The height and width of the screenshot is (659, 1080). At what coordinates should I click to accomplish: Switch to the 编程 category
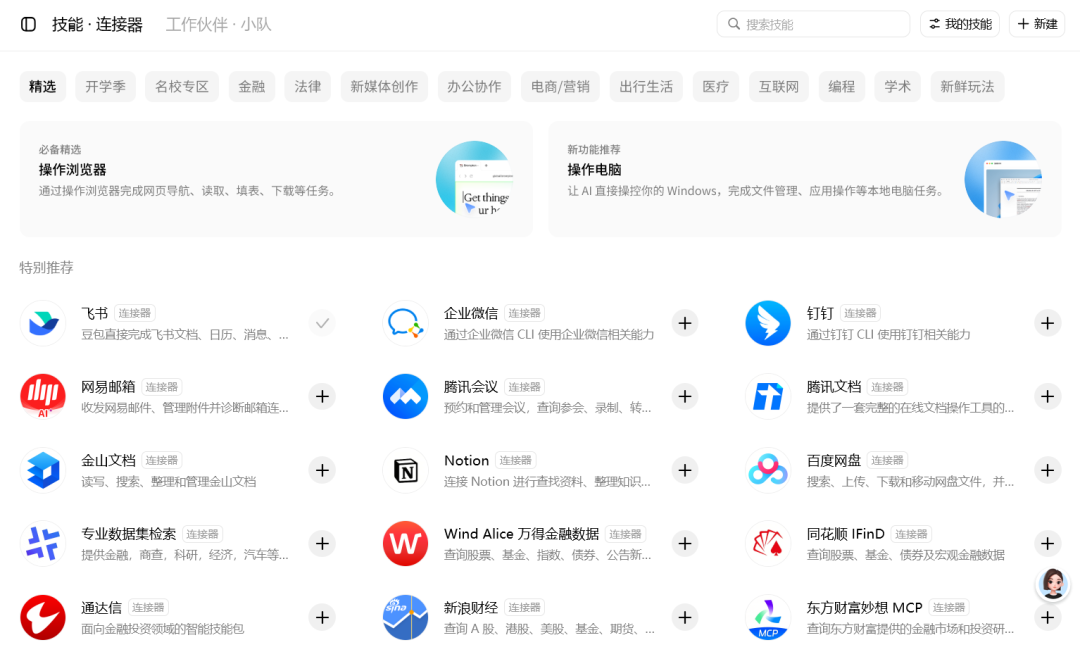coord(842,87)
